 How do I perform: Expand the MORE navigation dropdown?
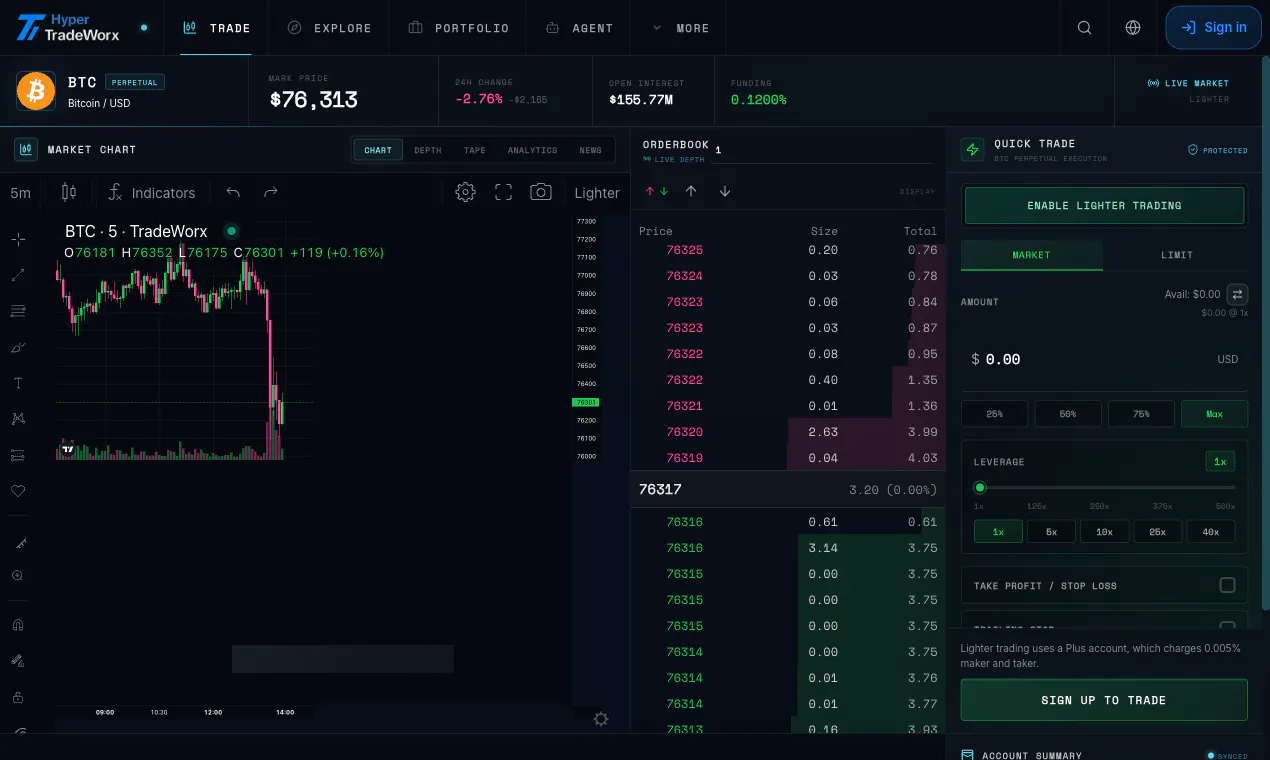[680, 28]
